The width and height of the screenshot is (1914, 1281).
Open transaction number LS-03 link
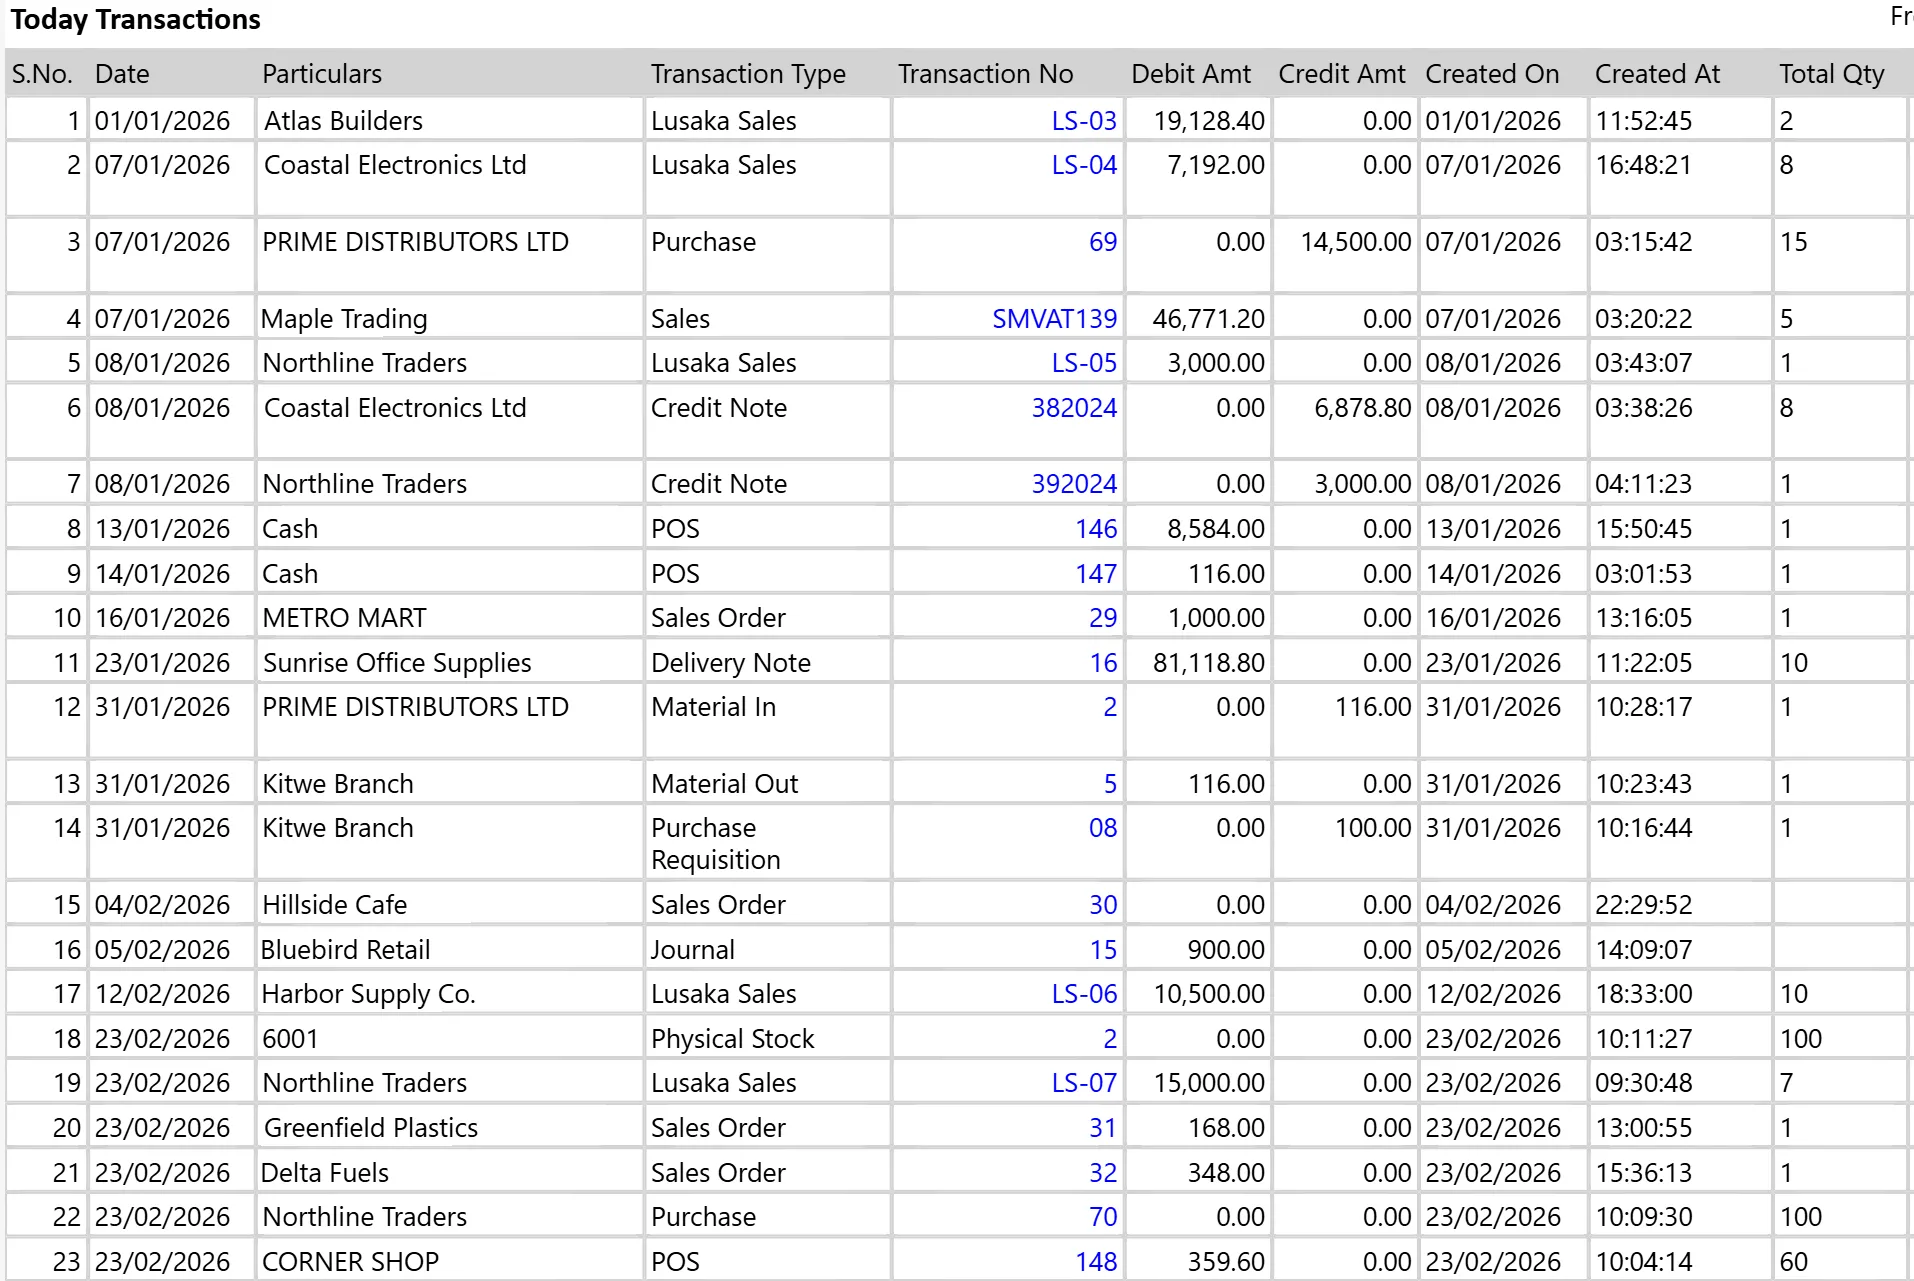click(1083, 121)
